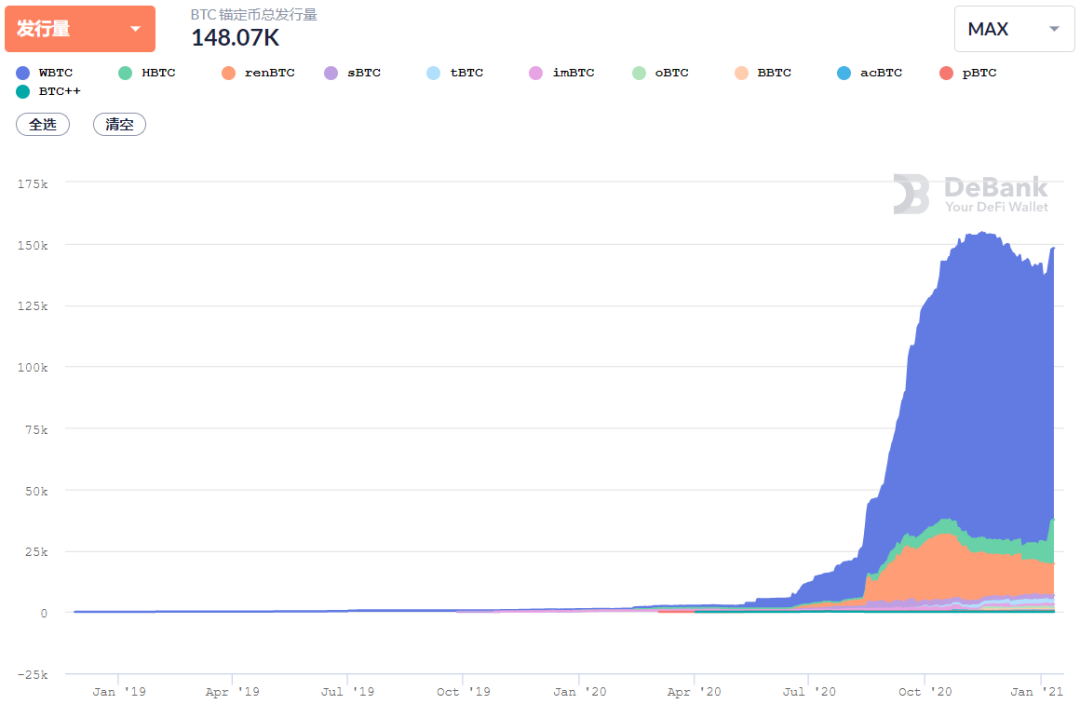Open the 发行量 metric dropdown
The height and width of the screenshot is (704, 1080).
(80, 29)
